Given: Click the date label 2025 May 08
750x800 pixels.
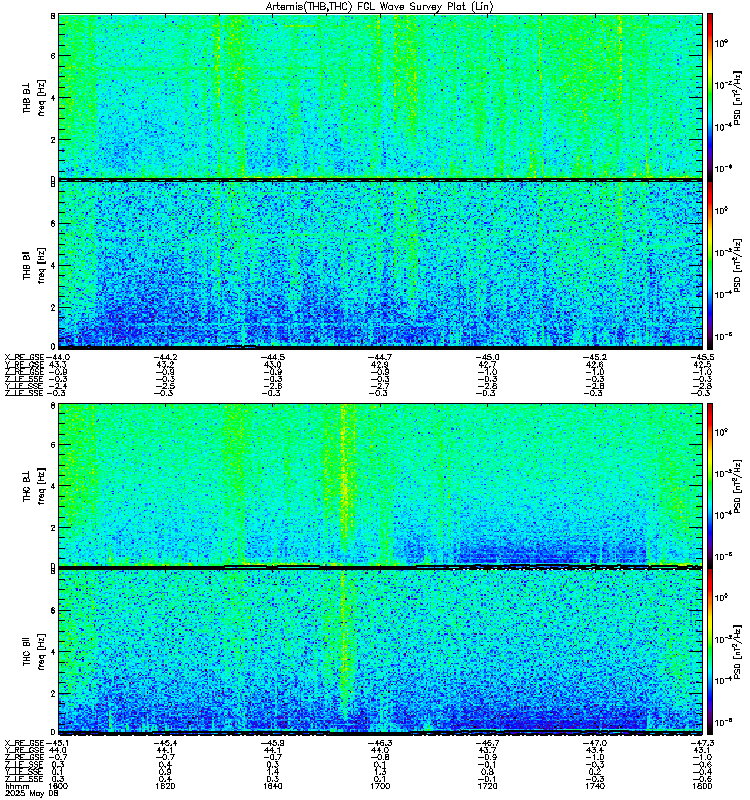Looking at the screenshot, I should click(32, 793).
